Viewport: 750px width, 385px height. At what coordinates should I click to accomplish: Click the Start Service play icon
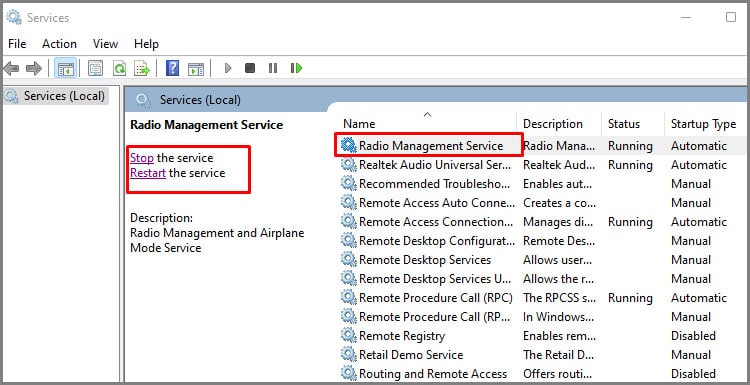(x=228, y=68)
